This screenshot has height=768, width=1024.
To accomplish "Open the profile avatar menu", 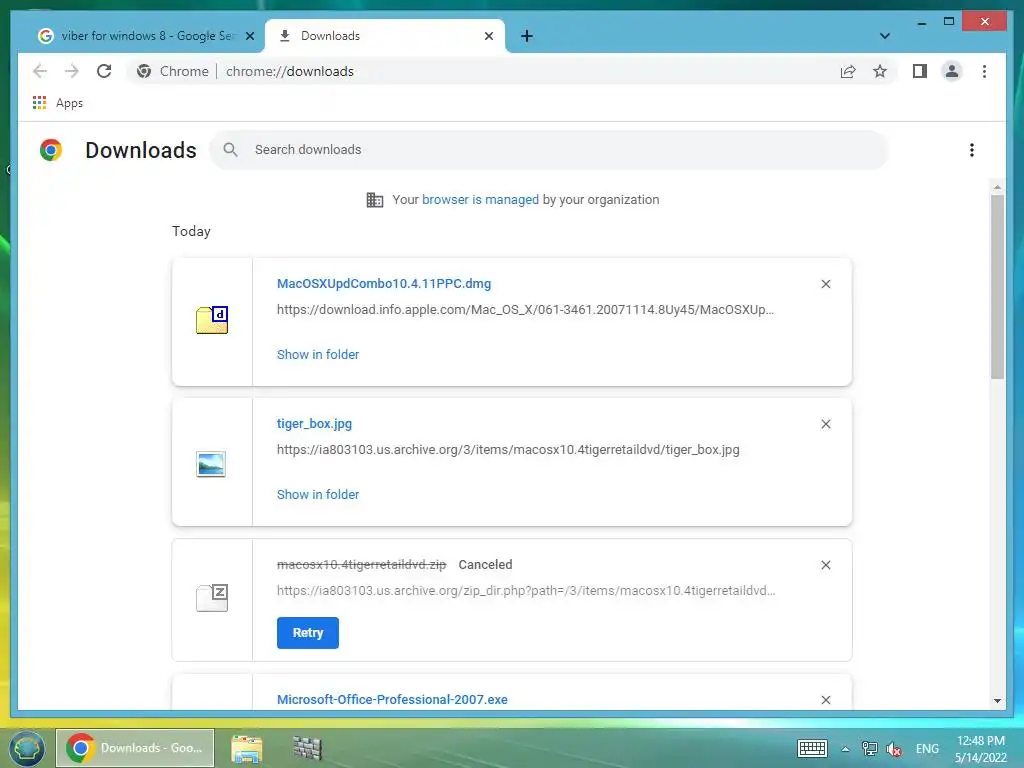I will click(x=952, y=71).
